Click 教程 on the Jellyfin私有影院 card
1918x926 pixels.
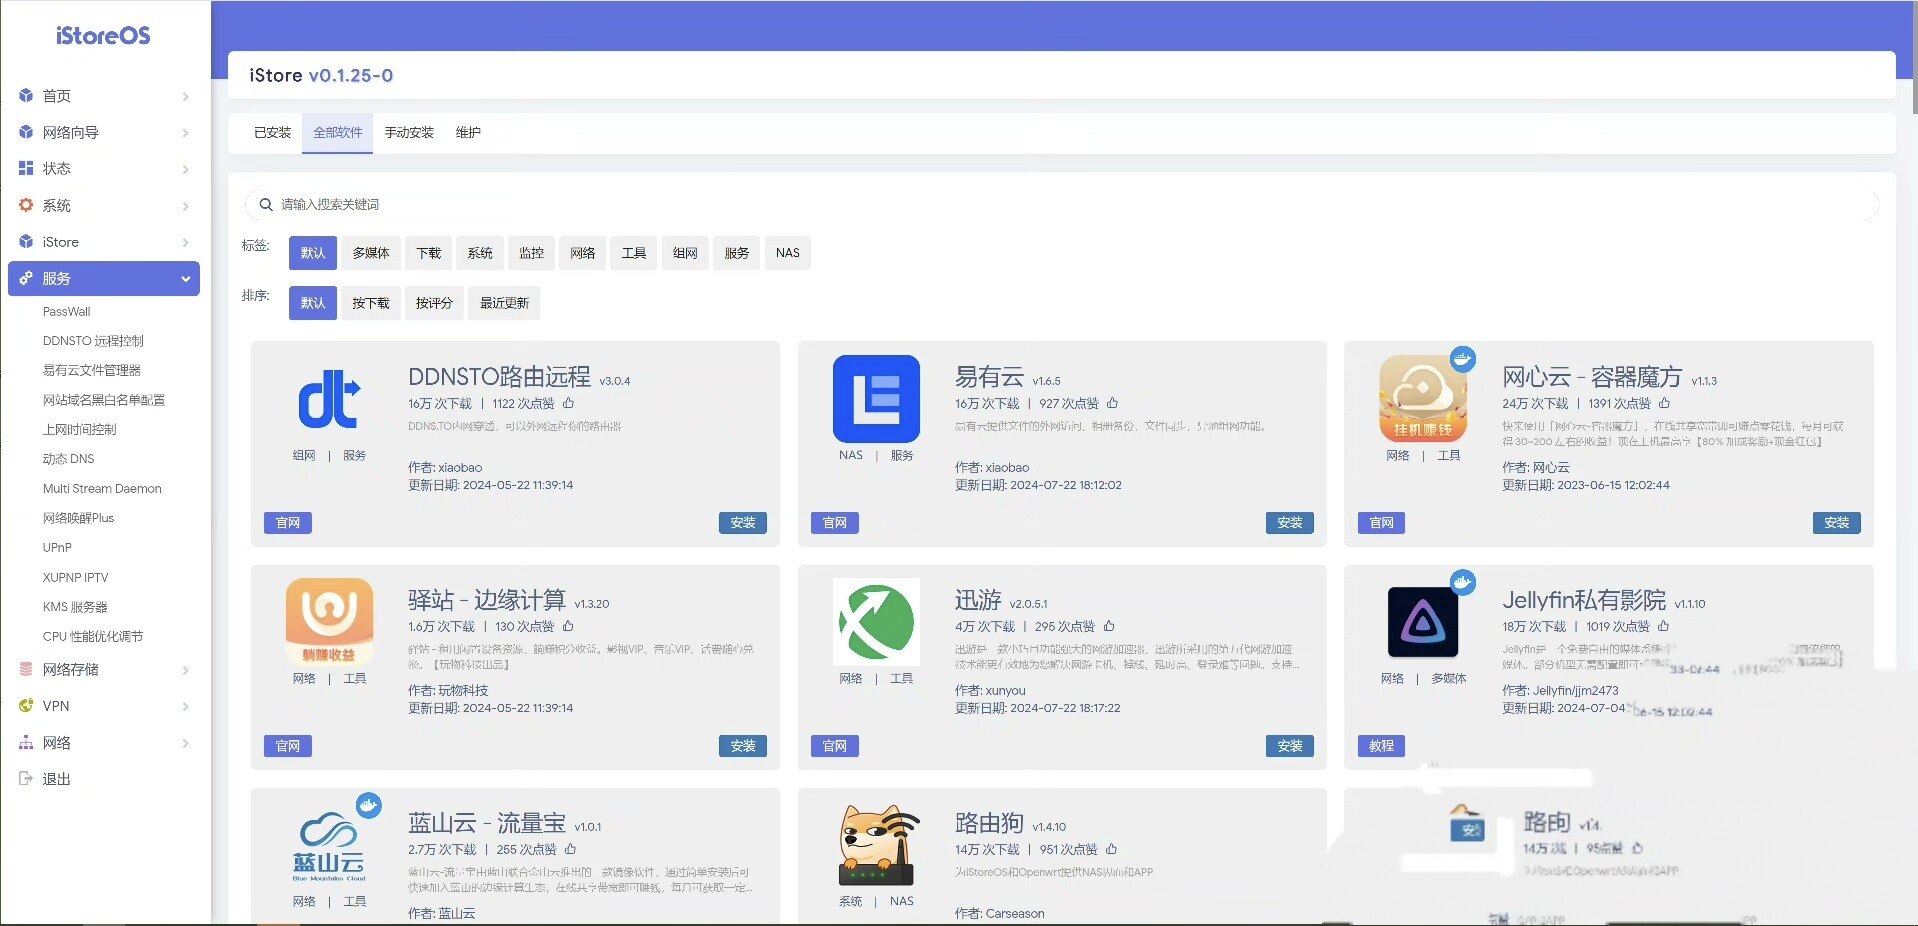tap(1382, 746)
